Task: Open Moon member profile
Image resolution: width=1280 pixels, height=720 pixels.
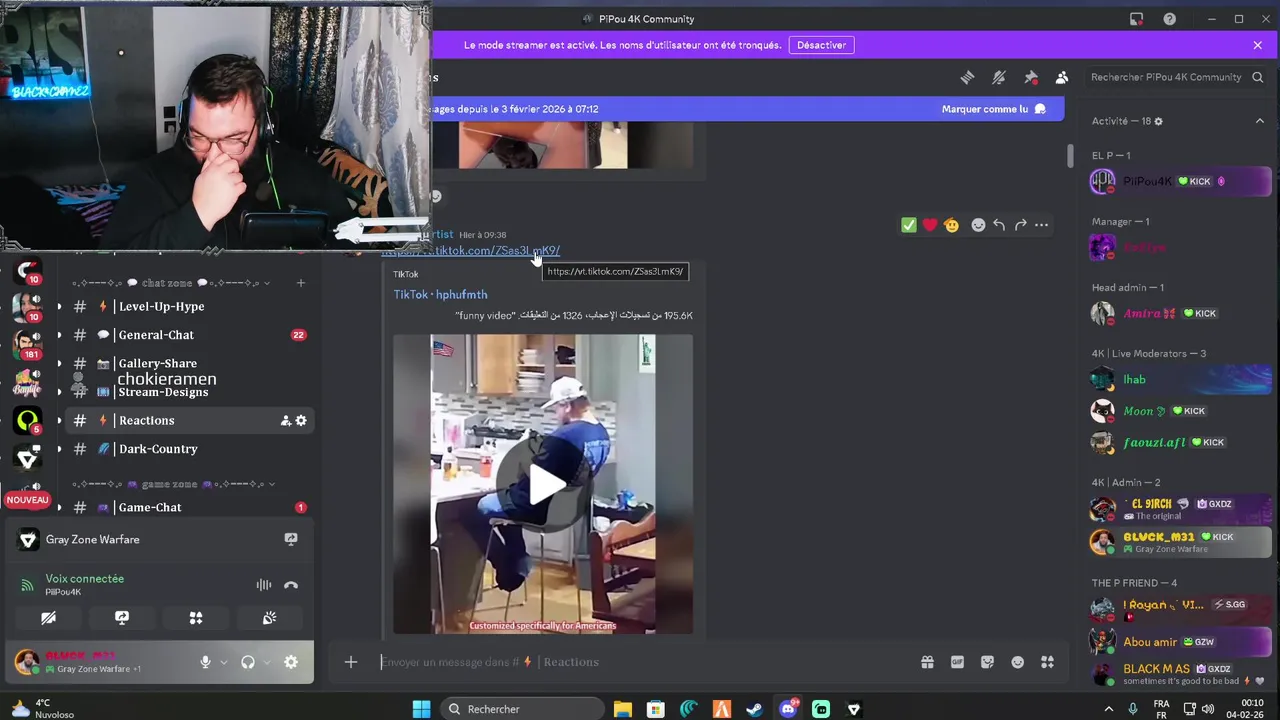Action: point(1180,411)
